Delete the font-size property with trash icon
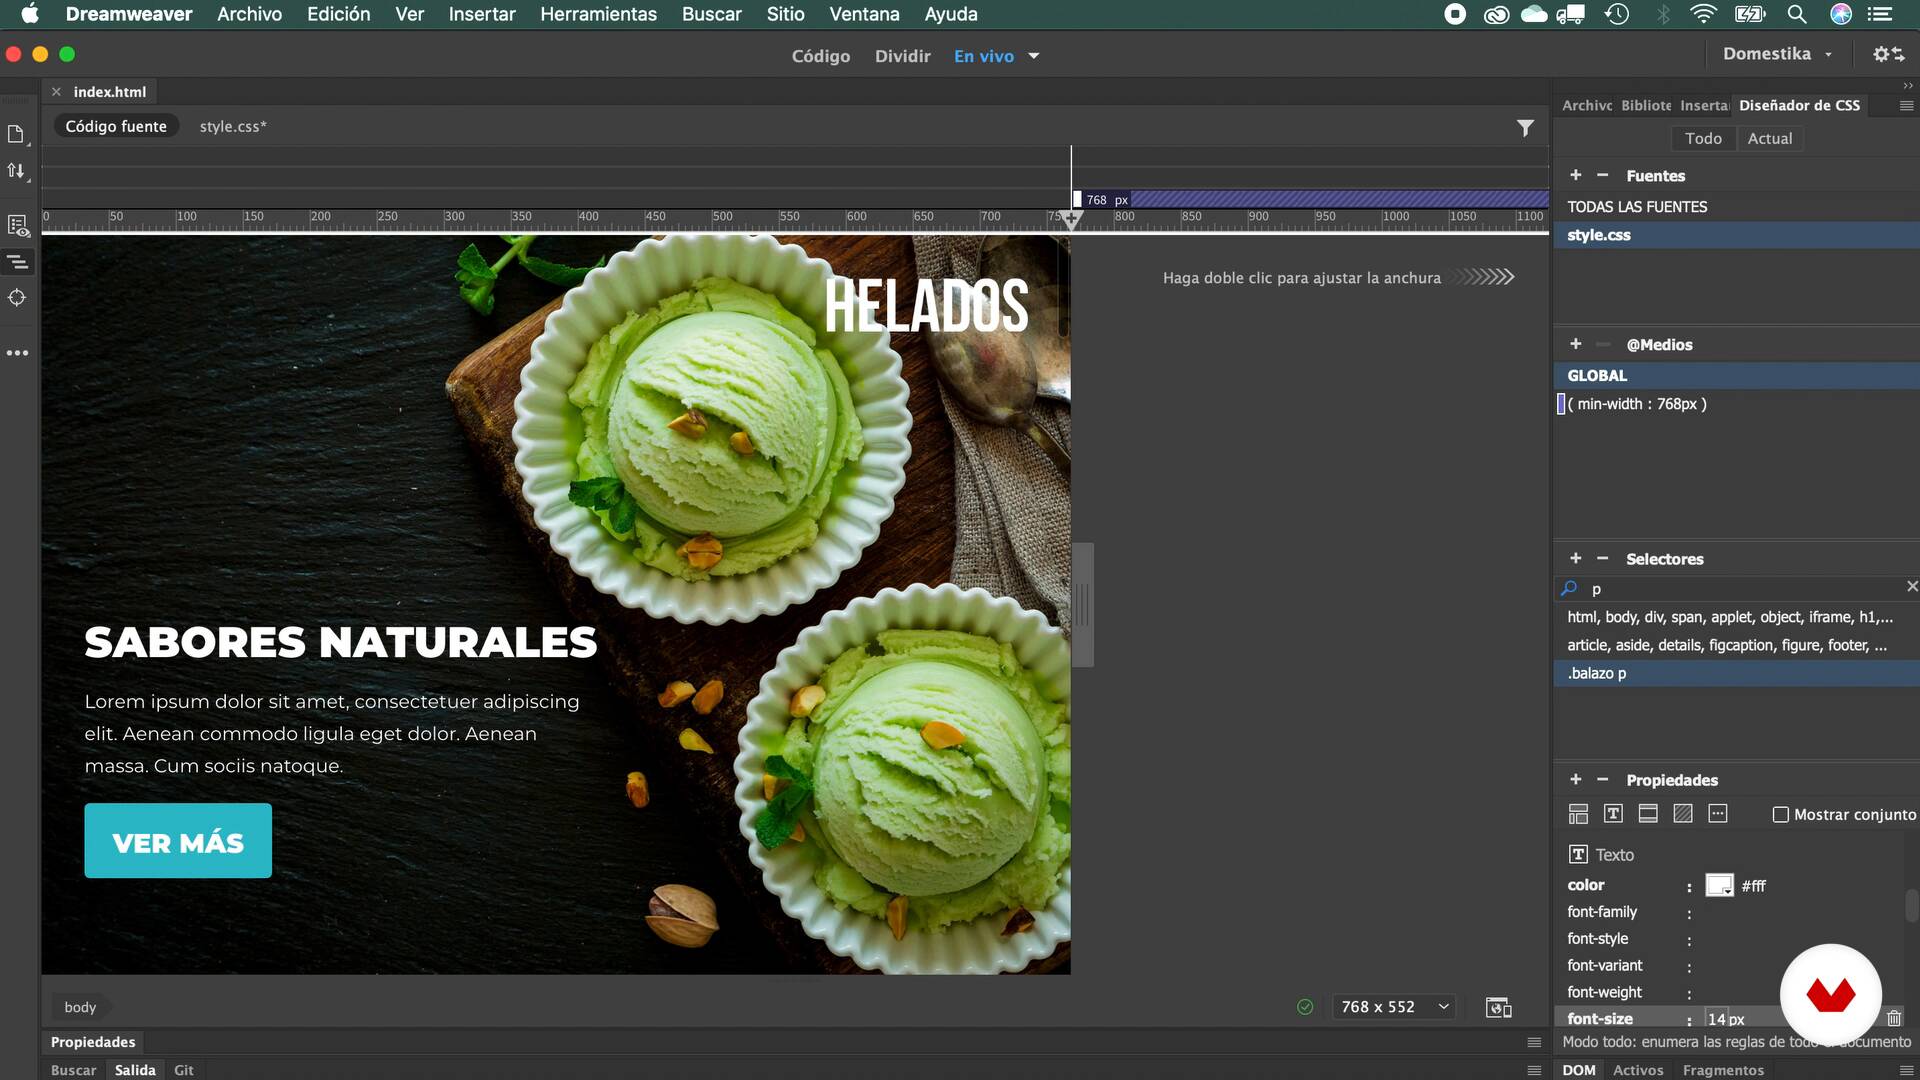Viewport: 1920px width, 1080px height. point(1894,1018)
